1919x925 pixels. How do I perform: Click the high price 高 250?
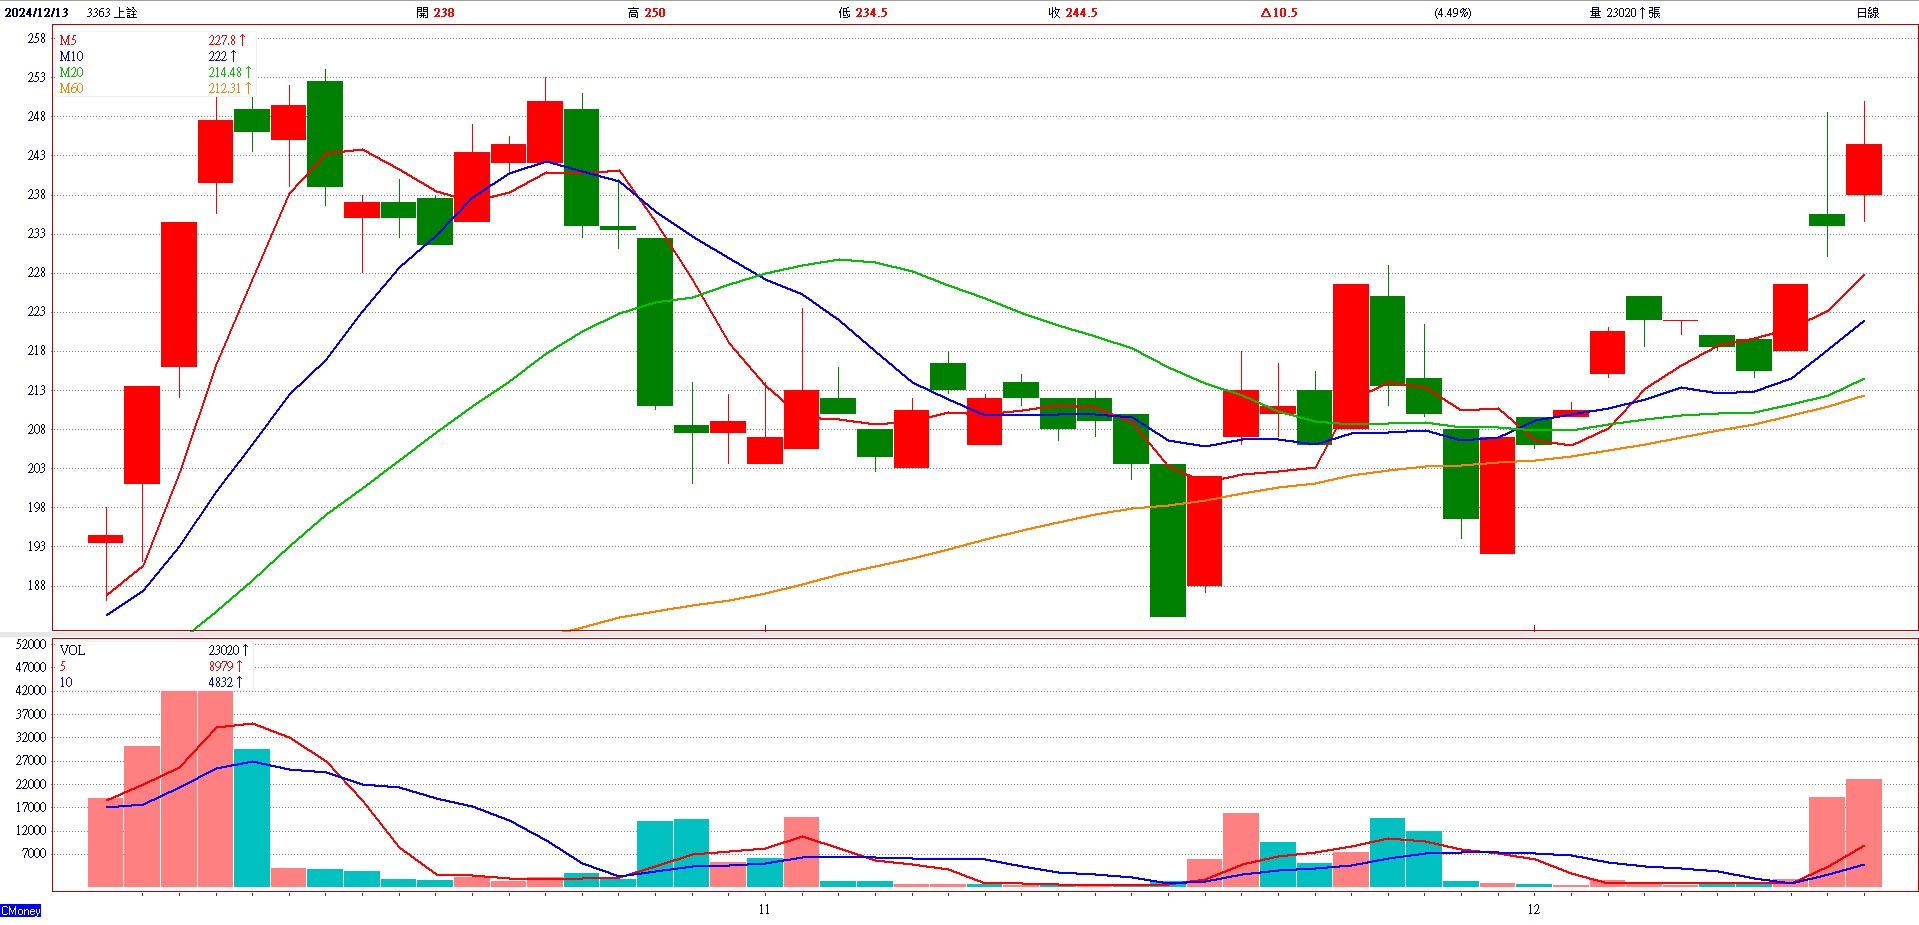click(x=646, y=13)
